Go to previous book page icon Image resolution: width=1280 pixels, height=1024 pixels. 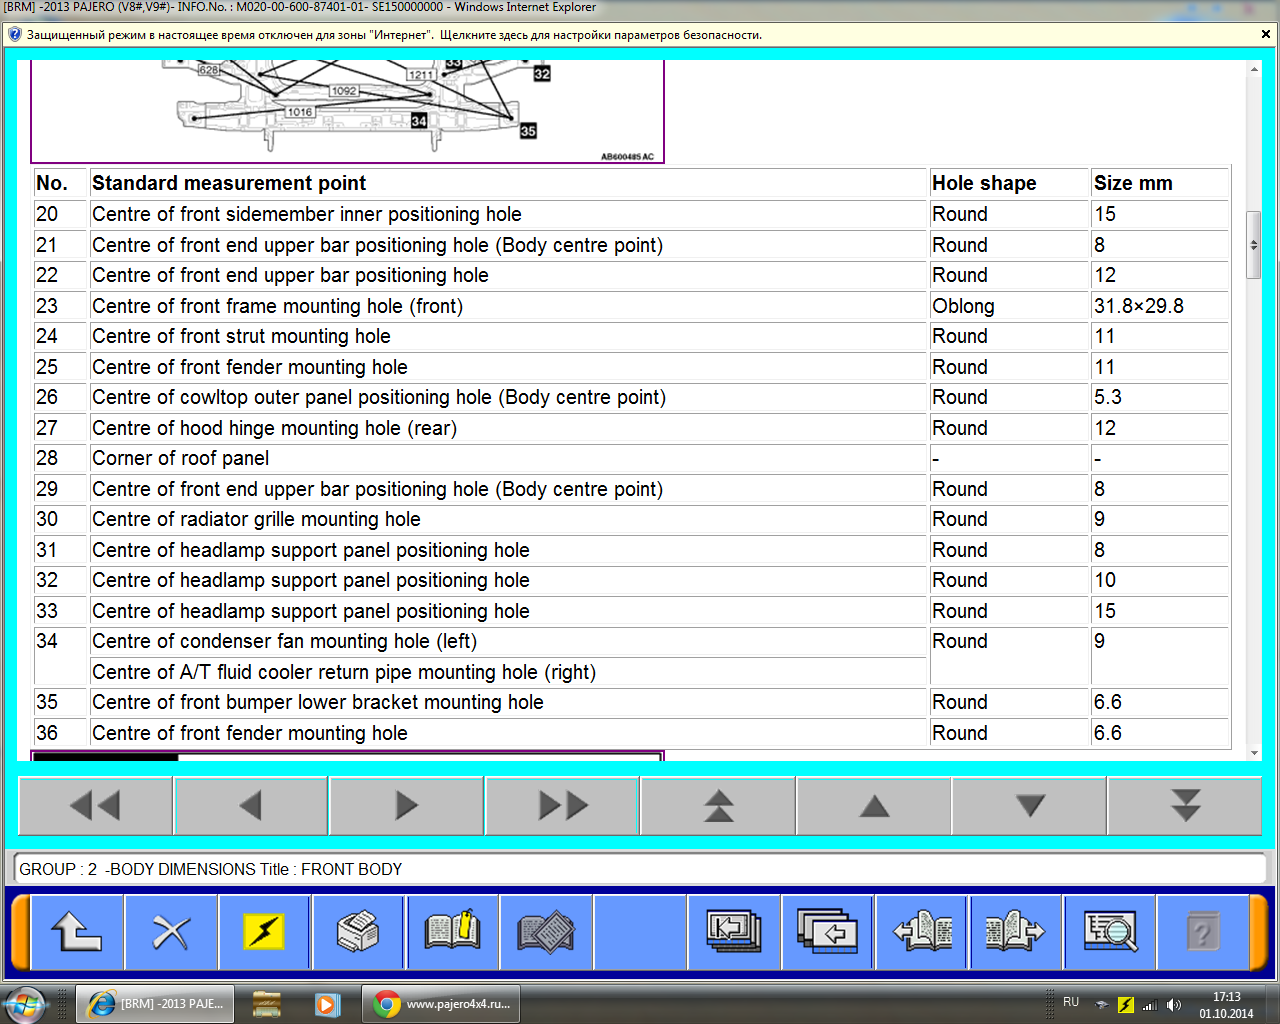tap(922, 932)
